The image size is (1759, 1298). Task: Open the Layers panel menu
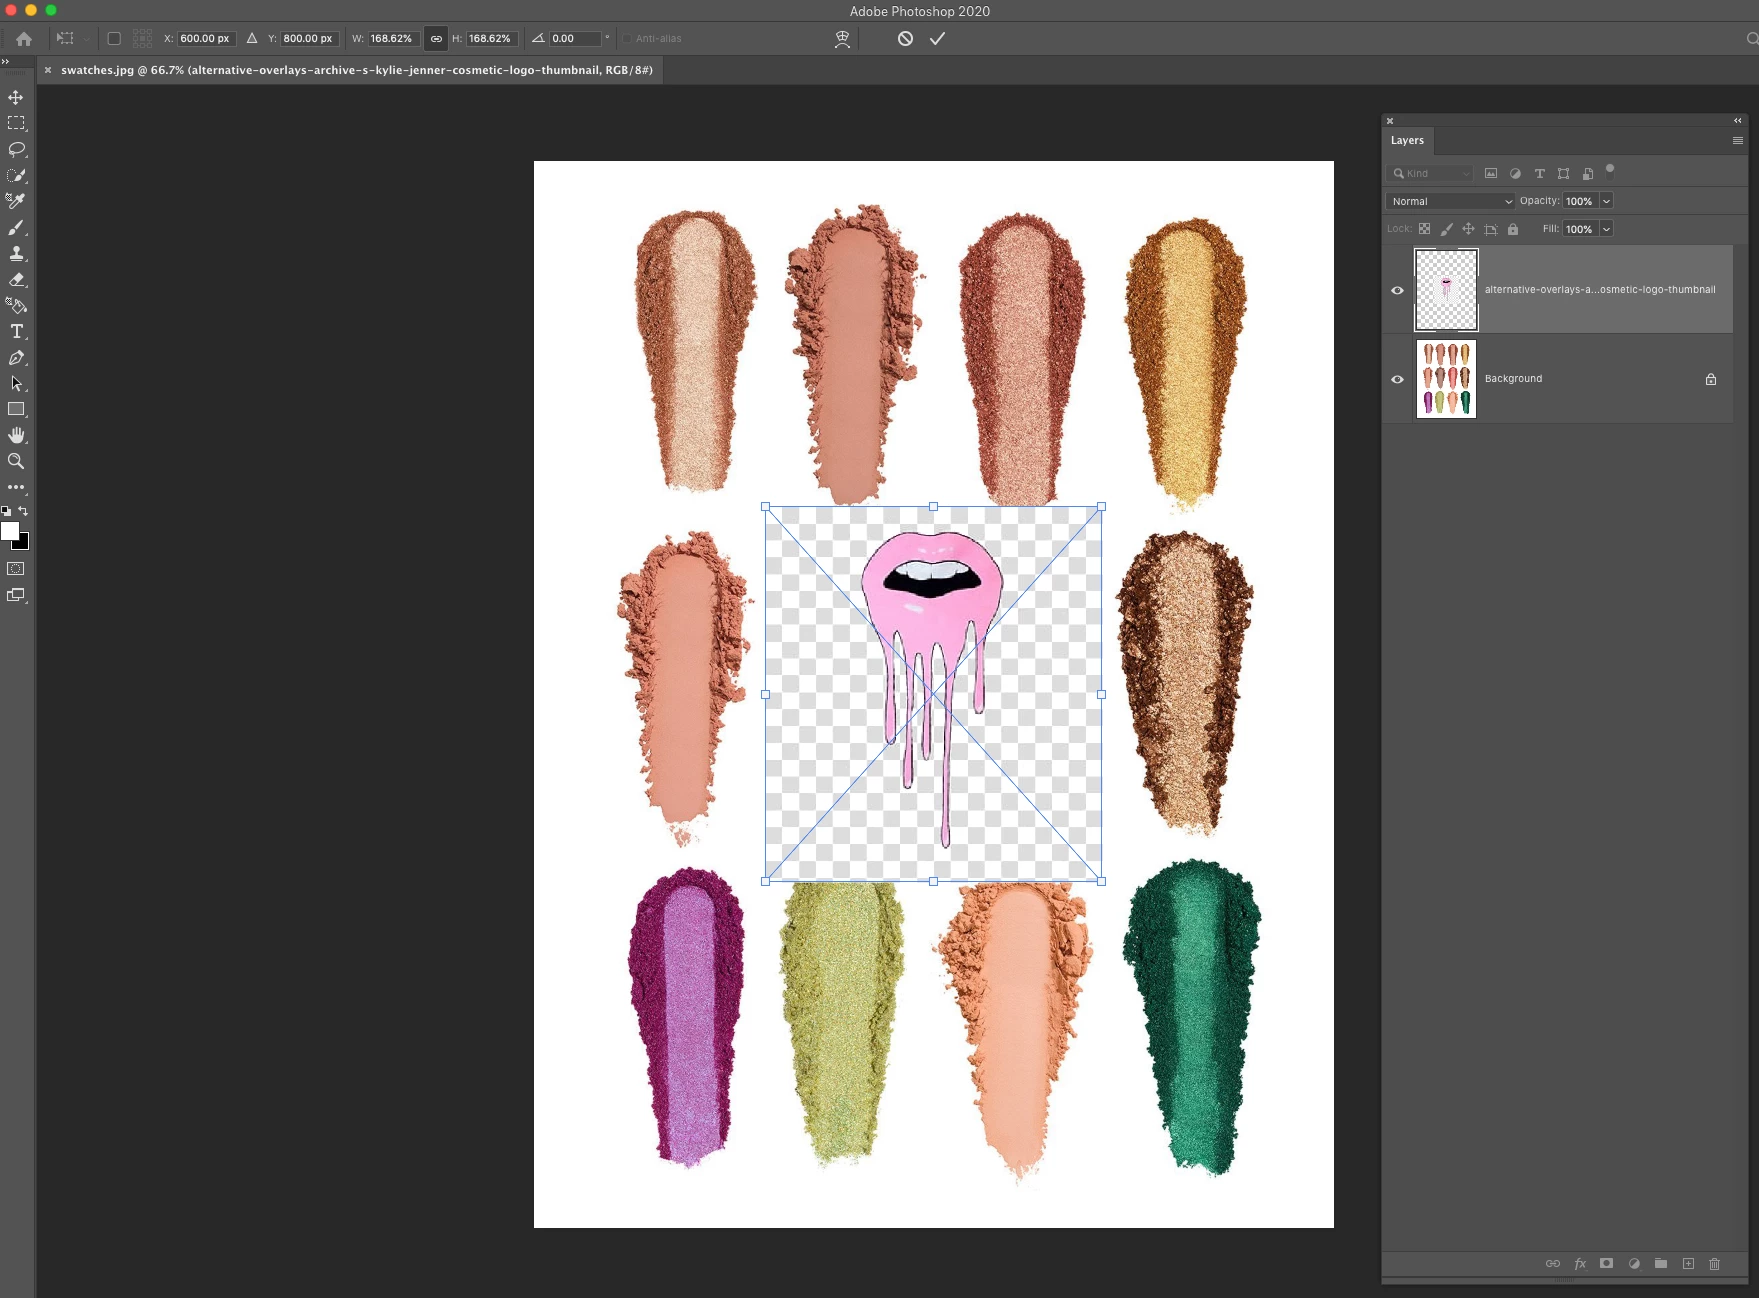coord(1738,141)
